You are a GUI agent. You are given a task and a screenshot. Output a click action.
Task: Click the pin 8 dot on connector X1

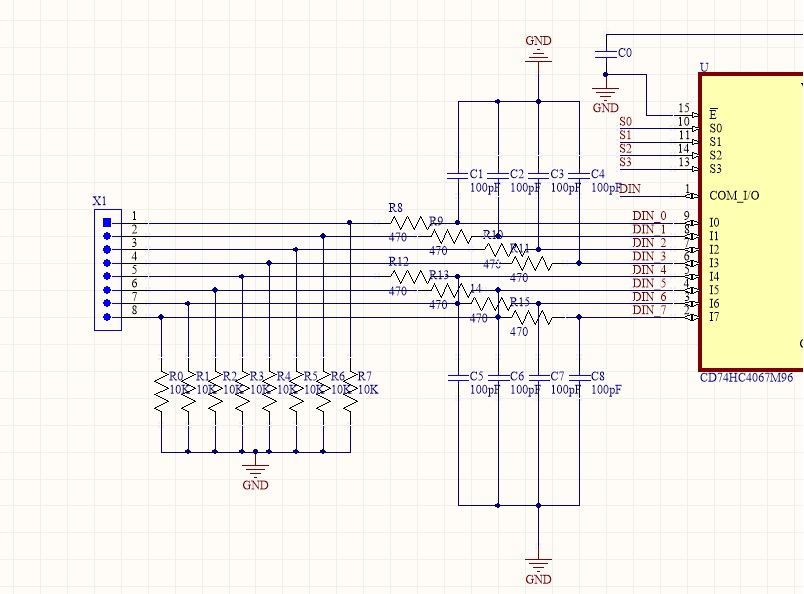click(x=107, y=317)
